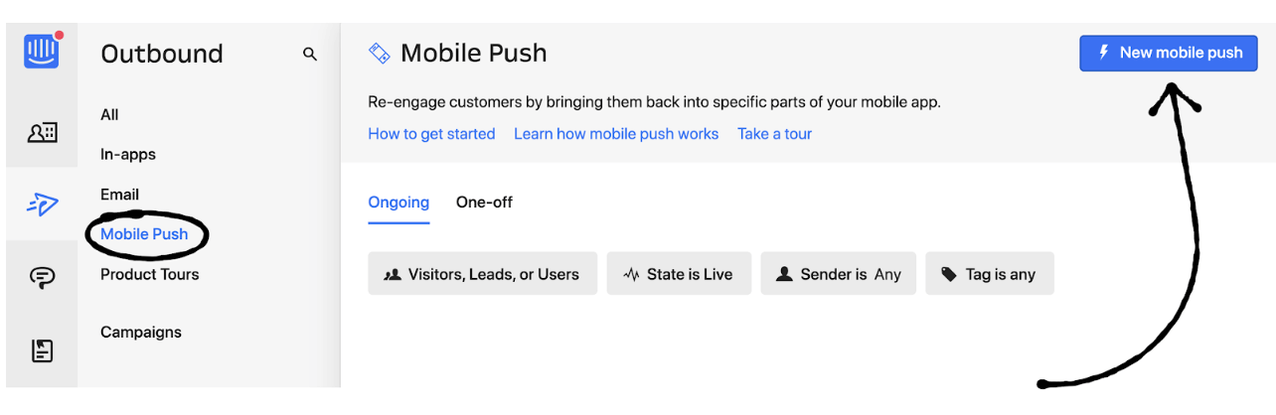Click the lightning icon on New mobile push
The image size is (1276, 415).
point(1104,53)
